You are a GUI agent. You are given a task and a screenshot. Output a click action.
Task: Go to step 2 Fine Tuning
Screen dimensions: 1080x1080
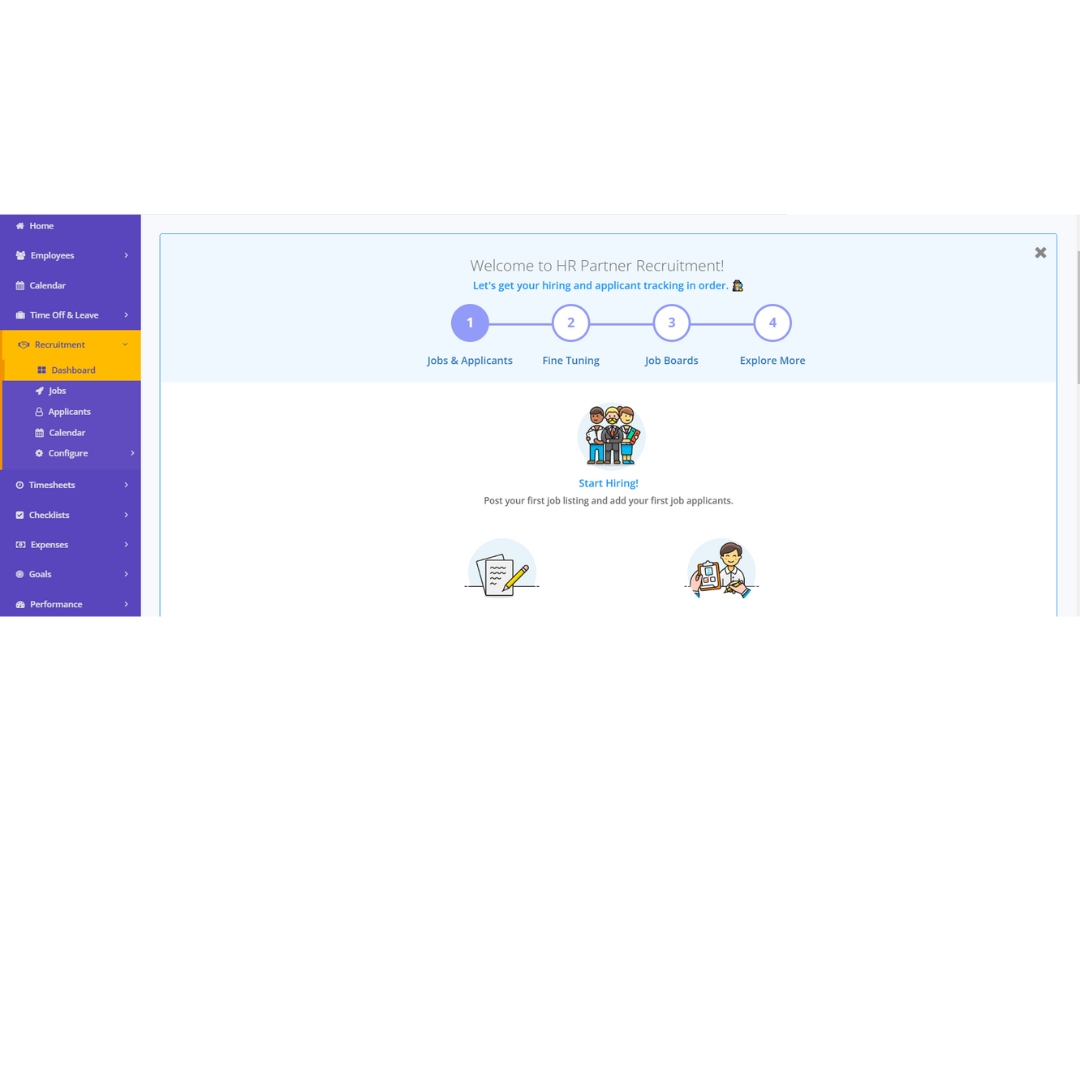click(x=571, y=323)
